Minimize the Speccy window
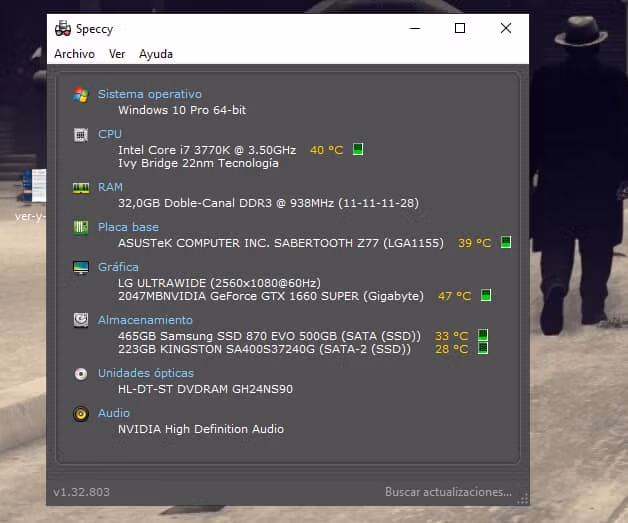This screenshot has height=523, width=628. tap(415, 28)
